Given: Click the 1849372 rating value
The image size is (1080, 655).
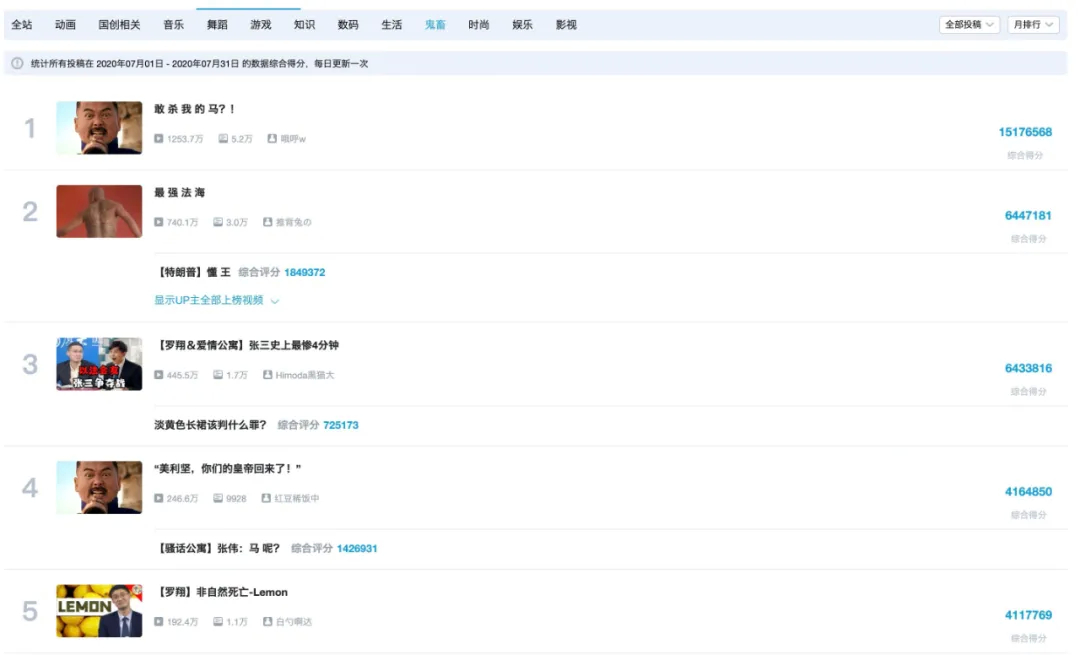Looking at the screenshot, I should [304, 272].
